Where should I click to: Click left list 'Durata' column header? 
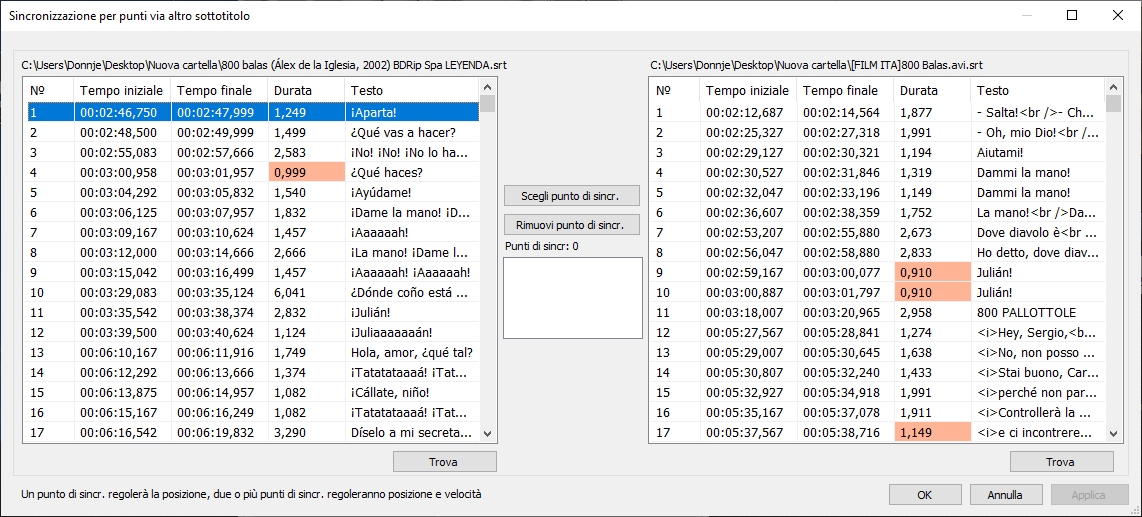point(306,90)
